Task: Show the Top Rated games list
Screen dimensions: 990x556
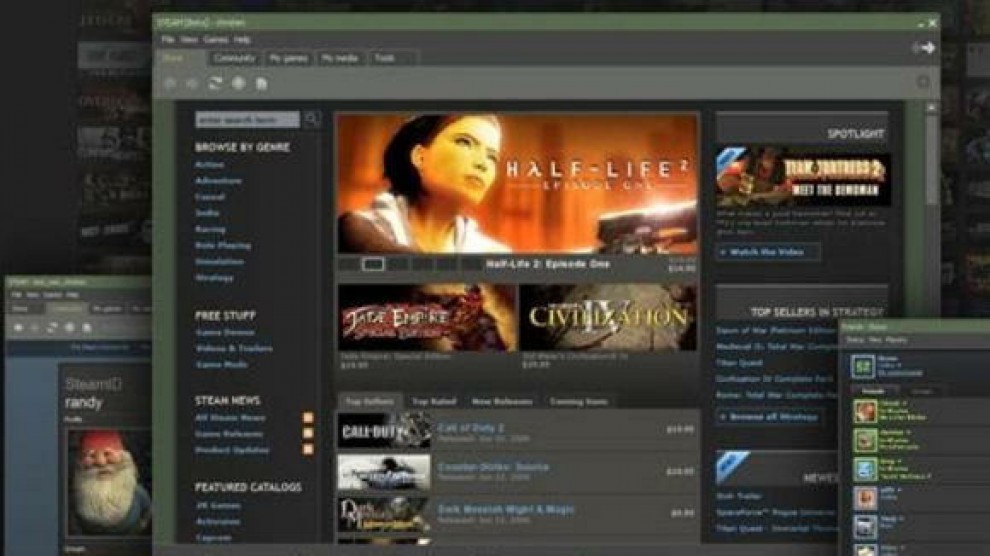Action: 434,401
